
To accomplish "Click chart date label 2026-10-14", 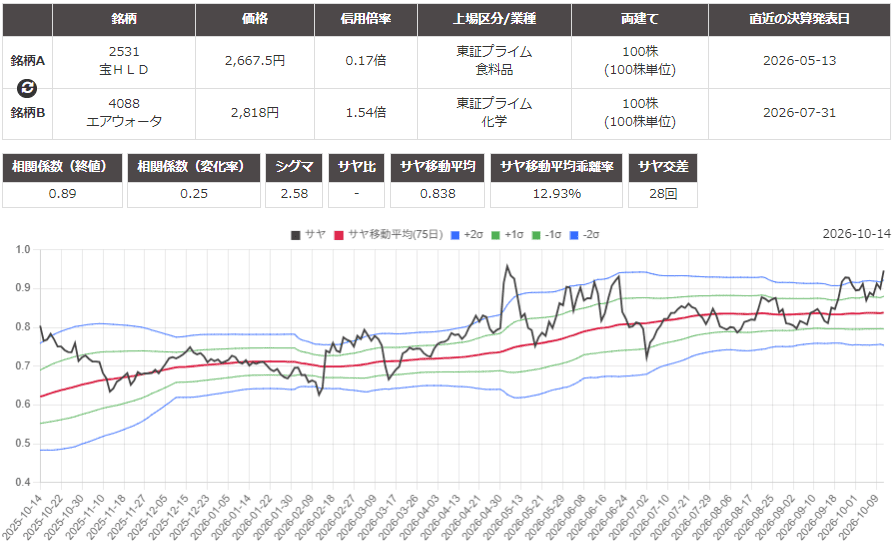I will pos(856,234).
